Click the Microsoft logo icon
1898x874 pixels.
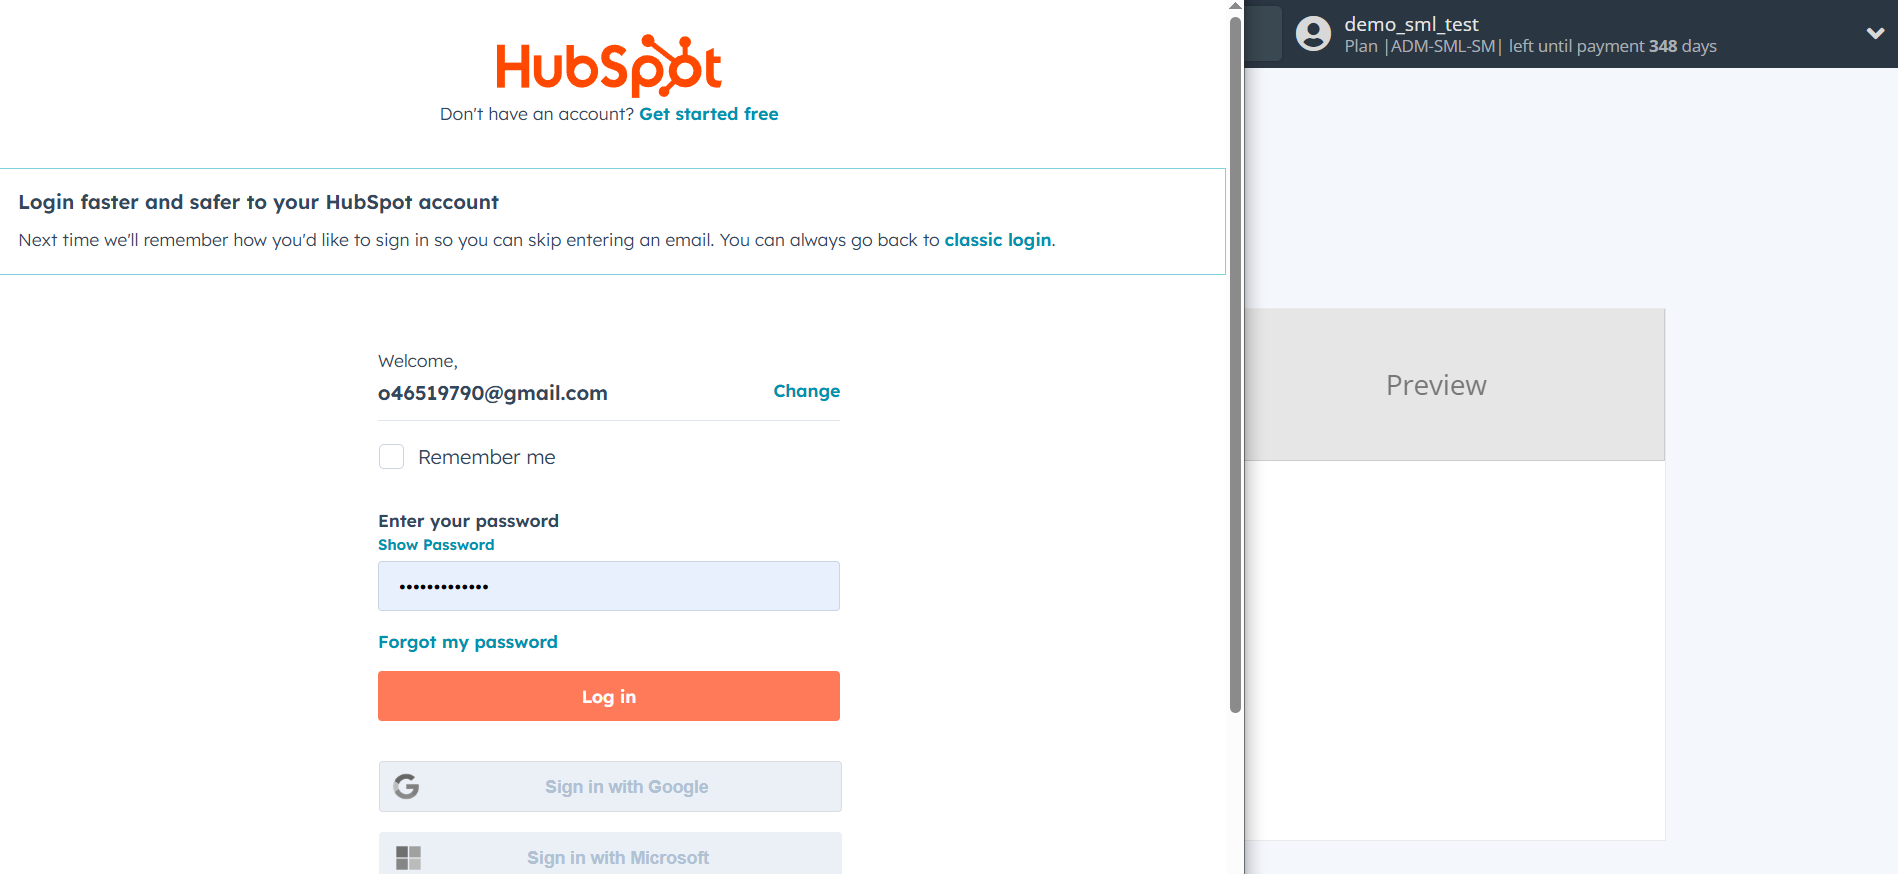click(x=408, y=858)
